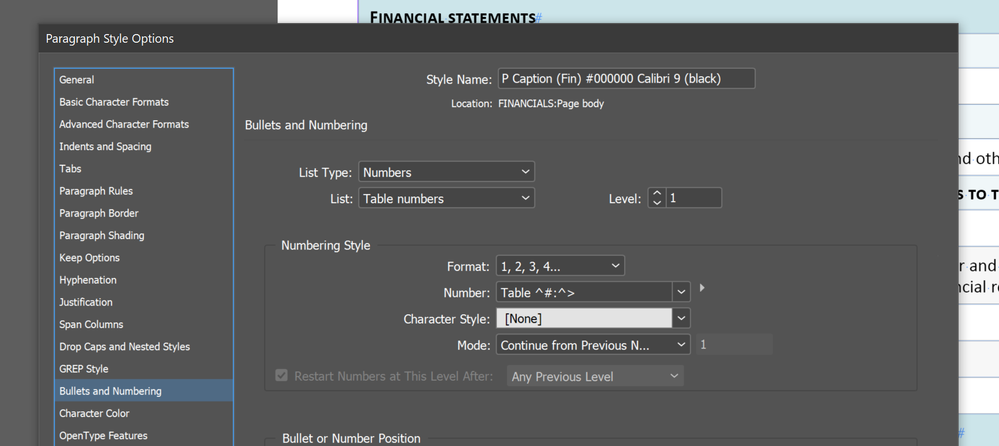The image size is (999, 446).
Task: Click the disabled Mode start number field
Action: coord(735,345)
